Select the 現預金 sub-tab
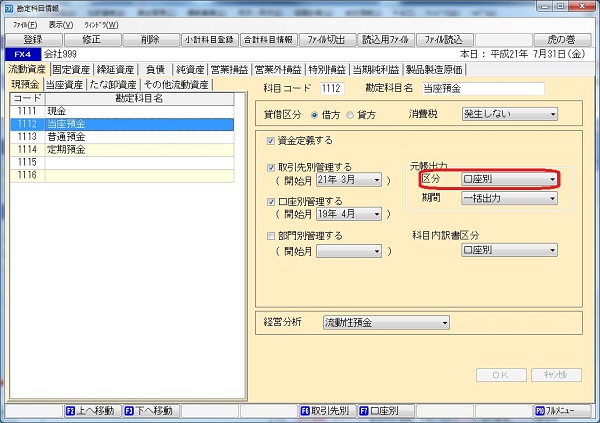Image resolution: width=600 pixels, height=423 pixels. pos(25,84)
